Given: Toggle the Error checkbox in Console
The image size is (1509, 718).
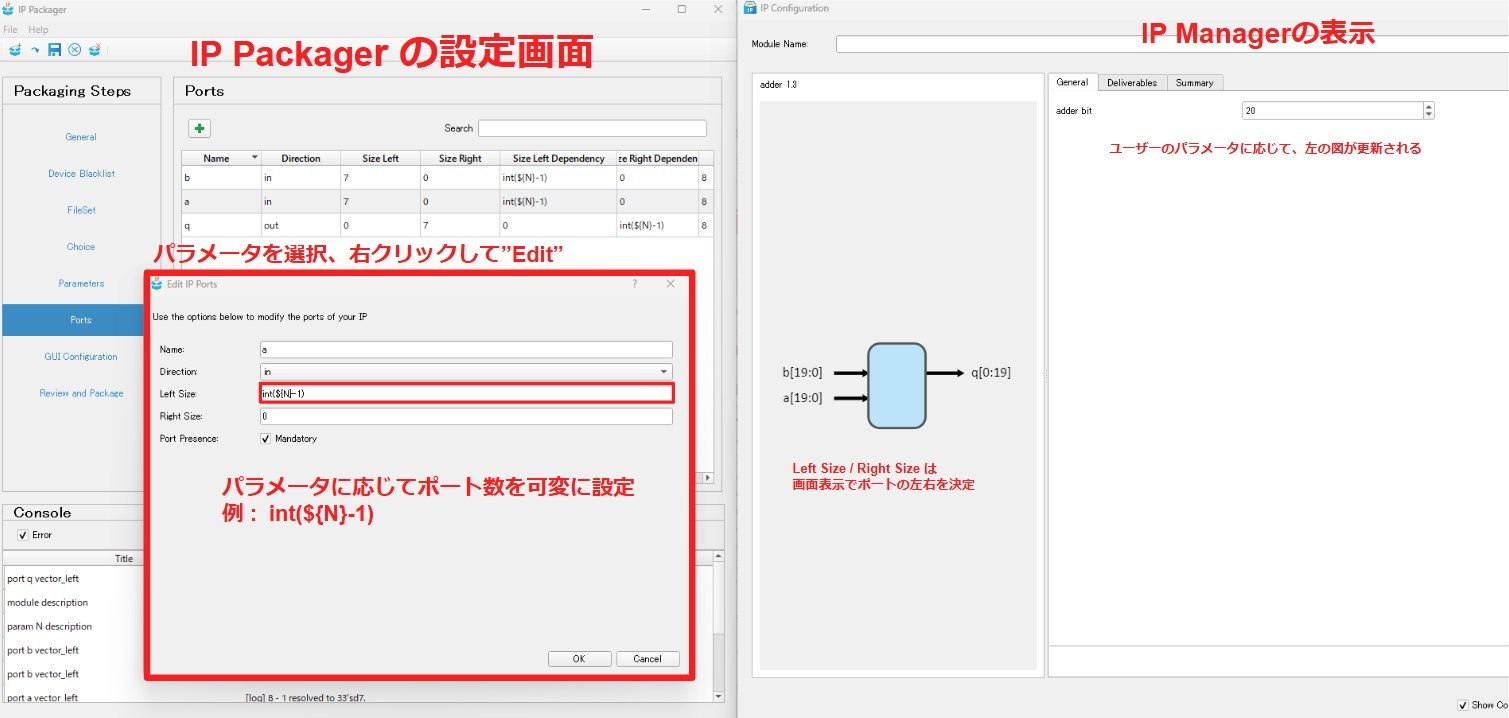Looking at the screenshot, I should (x=23, y=535).
